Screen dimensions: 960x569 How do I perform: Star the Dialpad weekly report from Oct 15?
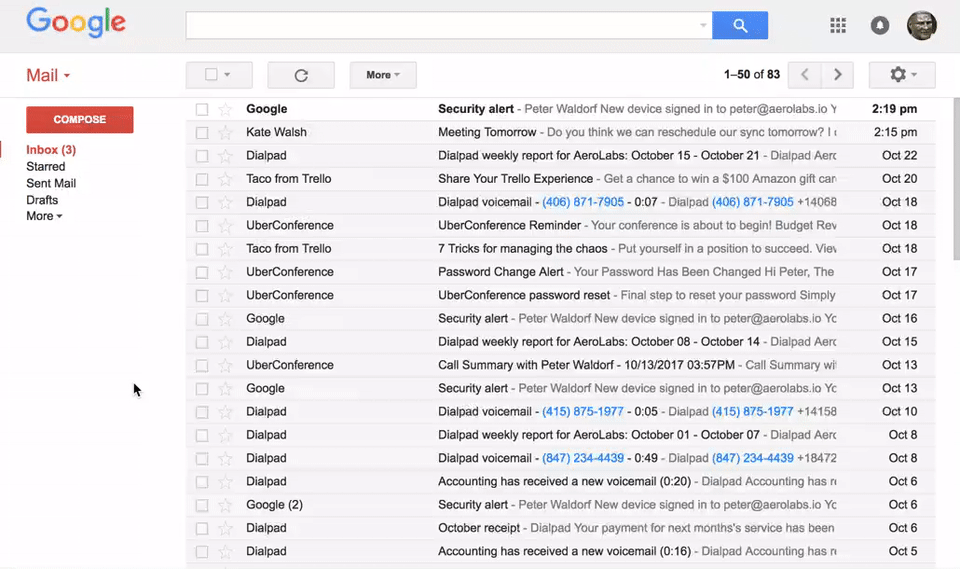click(x=225, y=342)
